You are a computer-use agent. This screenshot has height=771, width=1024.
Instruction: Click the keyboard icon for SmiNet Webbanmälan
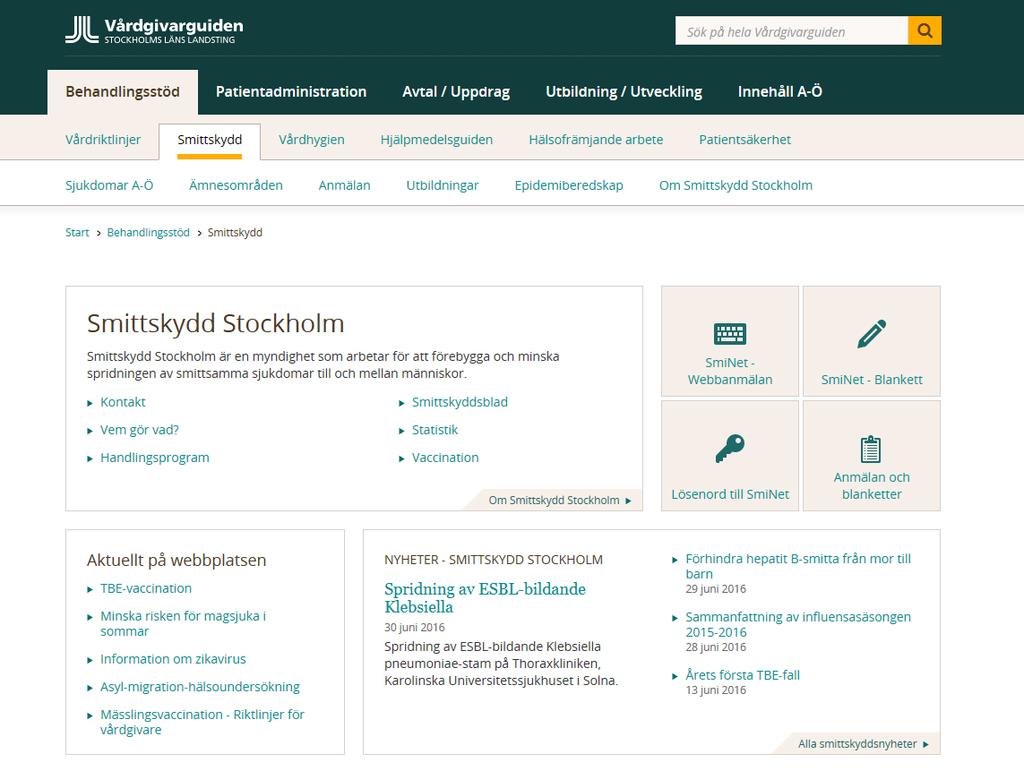click(x=729, y=334)
